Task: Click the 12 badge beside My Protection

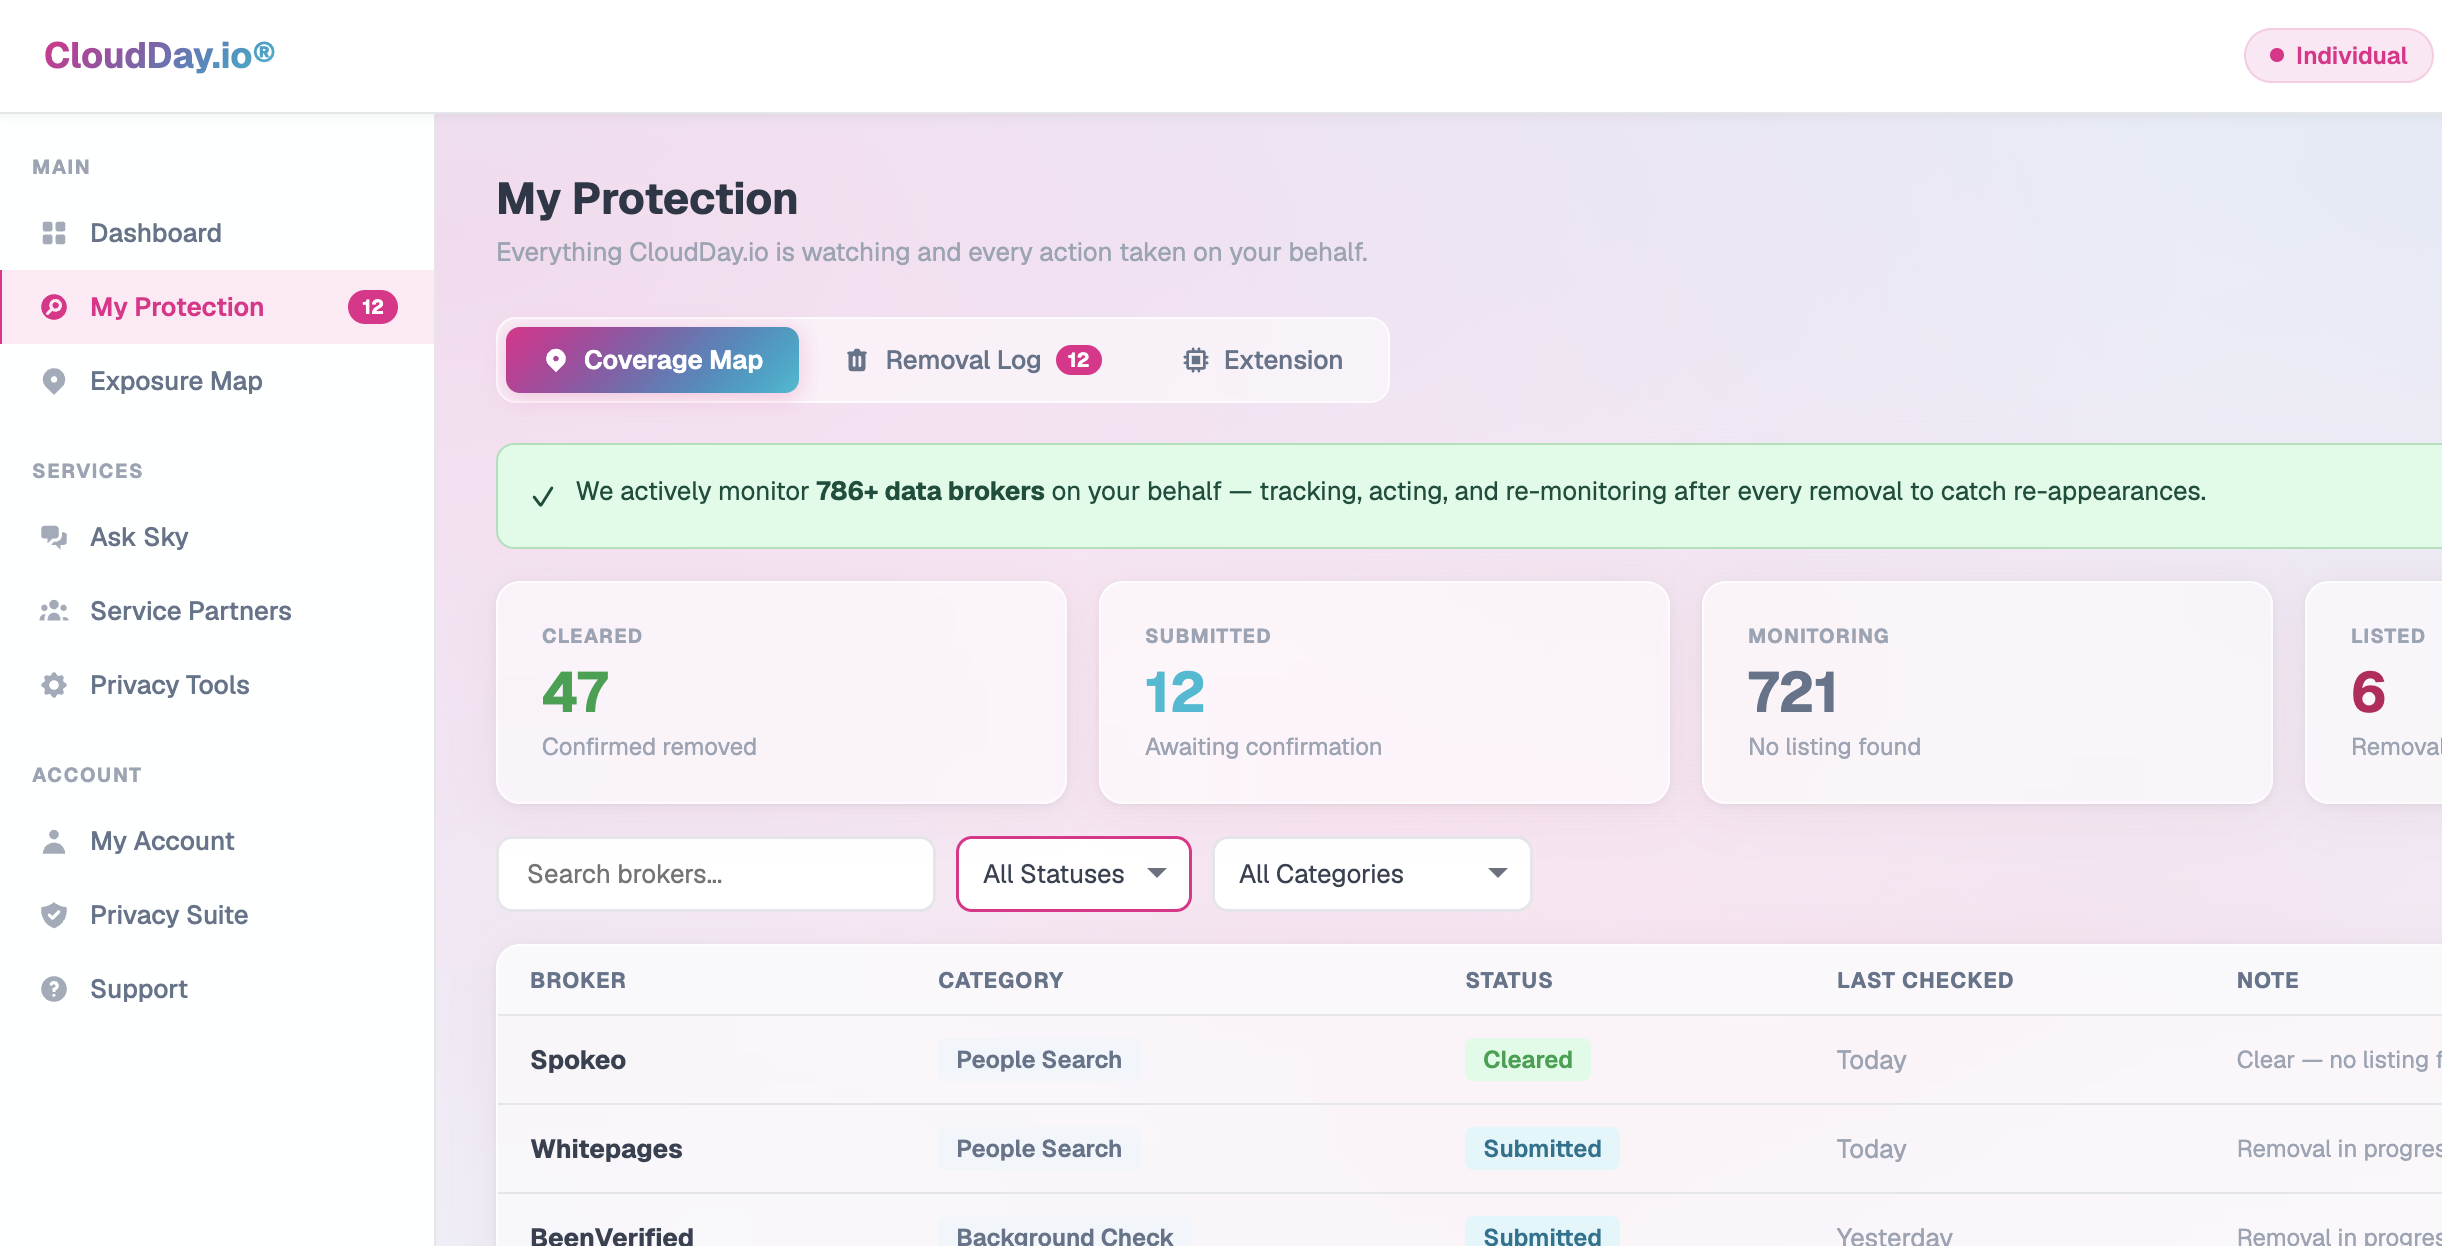Action: [373, 307]
